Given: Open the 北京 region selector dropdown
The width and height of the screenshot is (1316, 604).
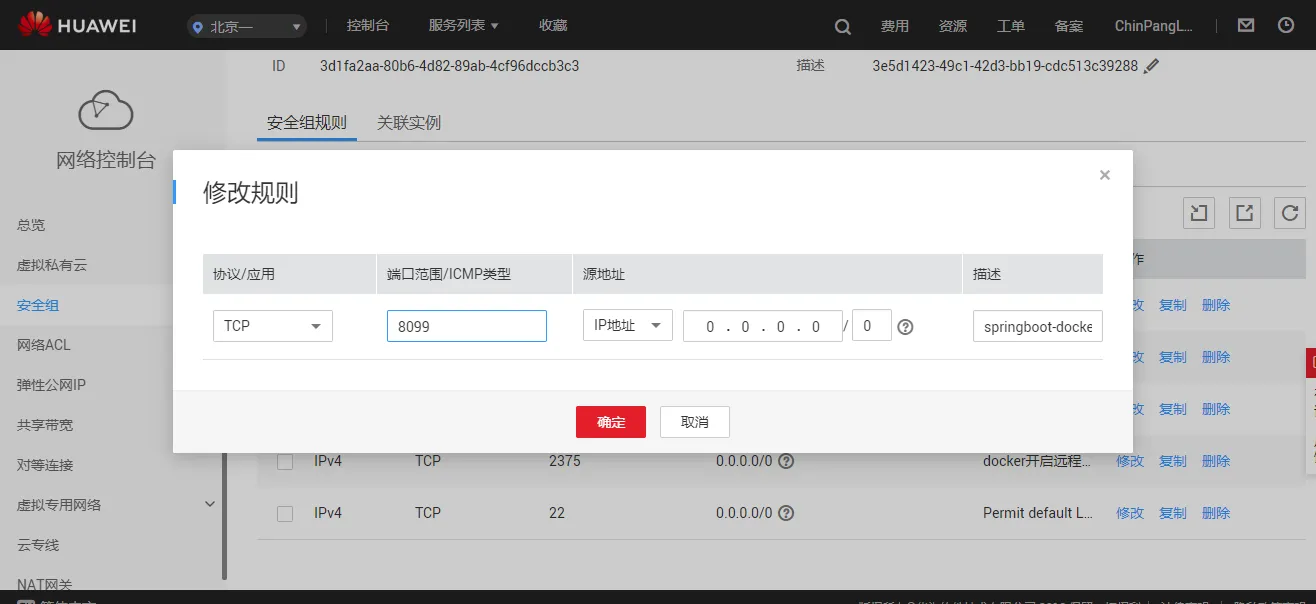Looking at the screenshot, I should (247, 27).
